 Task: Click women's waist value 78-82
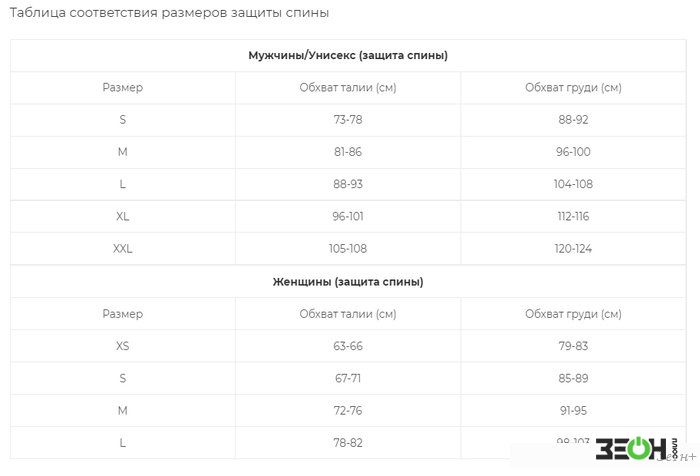pos(348,443)
